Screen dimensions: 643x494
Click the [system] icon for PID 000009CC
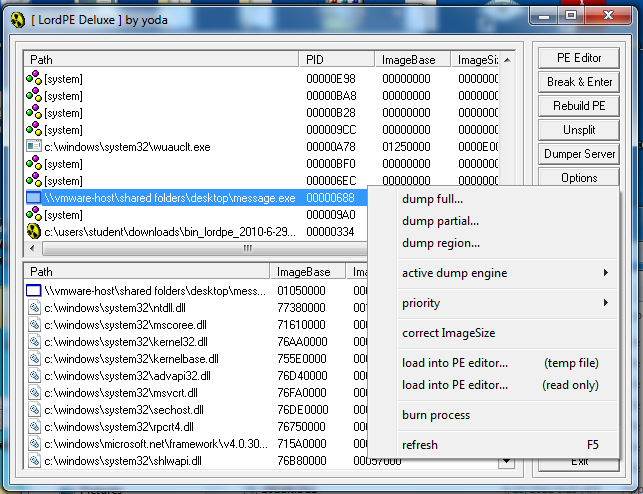coord(34,129)
